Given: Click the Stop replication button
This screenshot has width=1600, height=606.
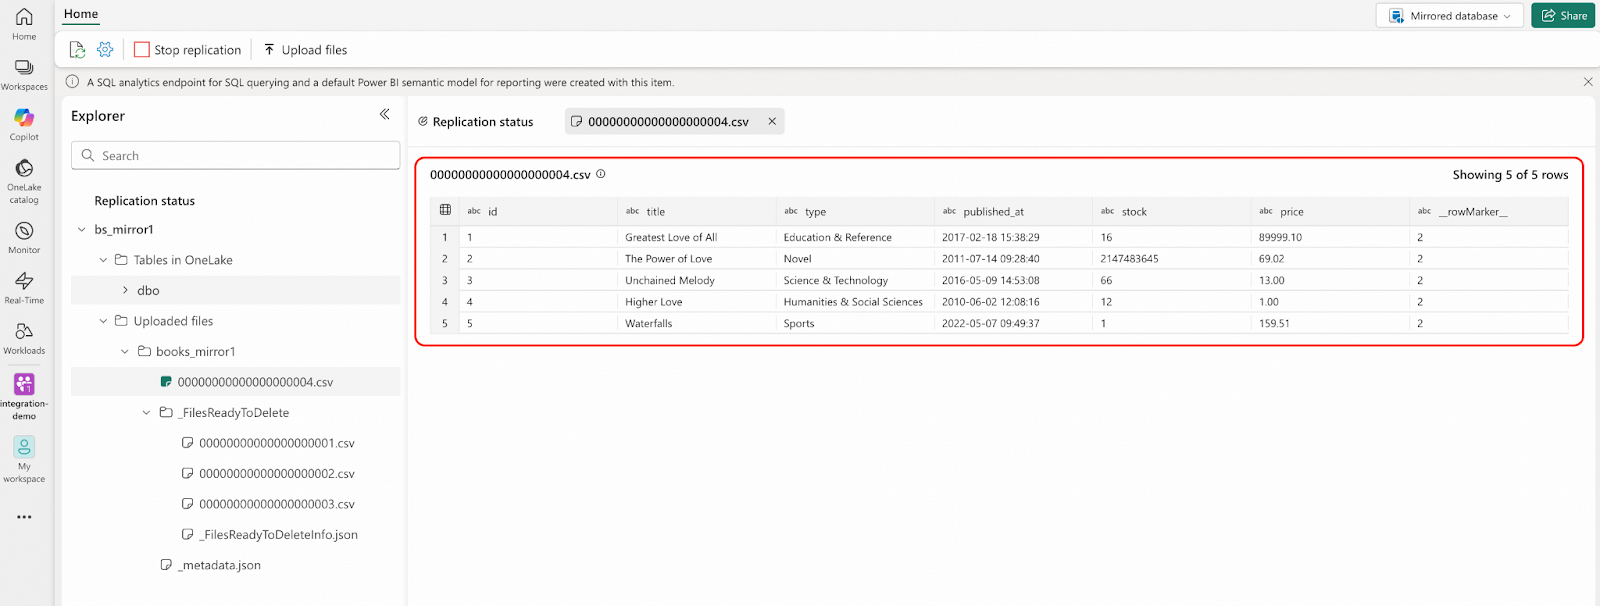Looking at the screenshot, I should click(x=188, y=50).
